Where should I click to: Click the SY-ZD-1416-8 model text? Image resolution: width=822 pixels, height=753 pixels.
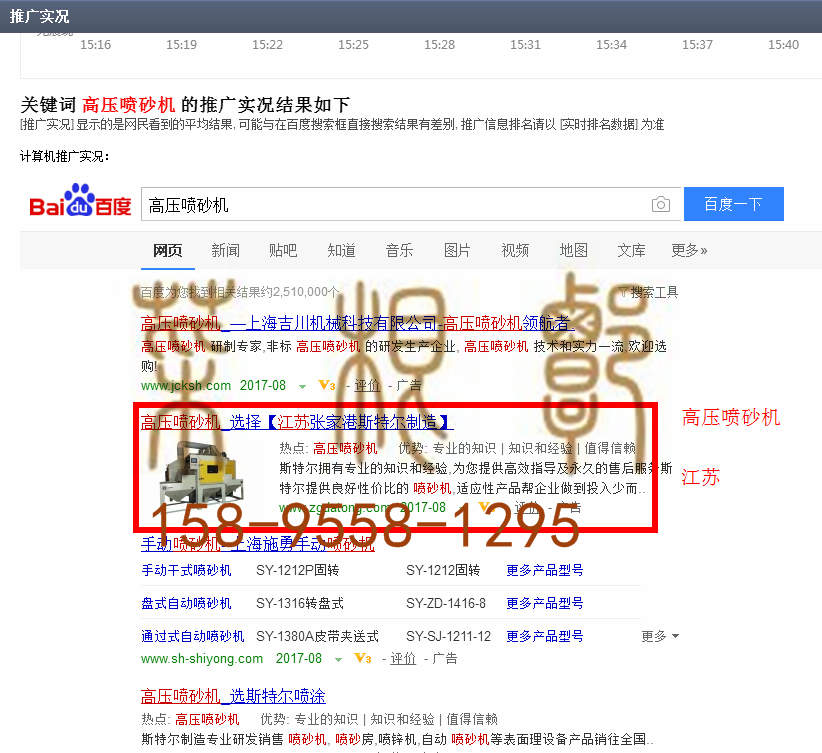[x=446, y=603]
